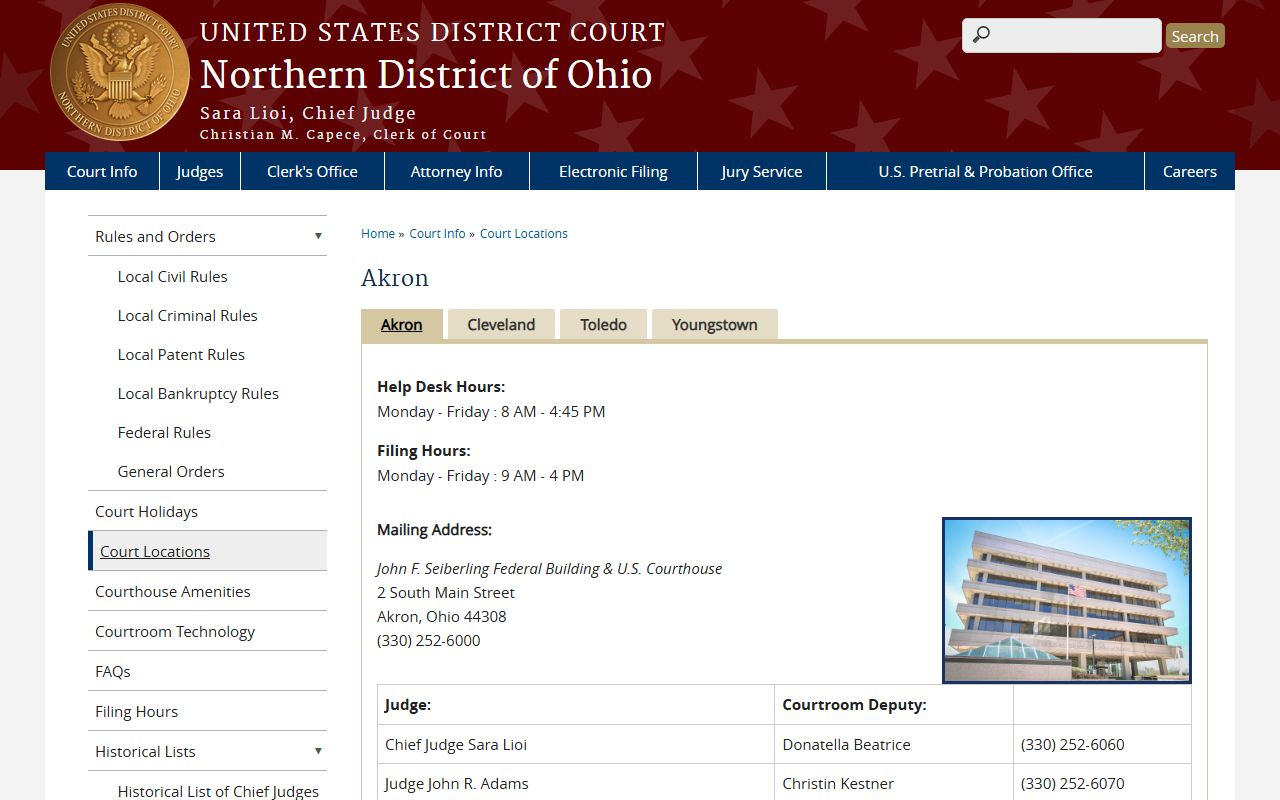The image size is (1280, 800).
Task: Focus the site search input field
Action: click(1061, 35)
